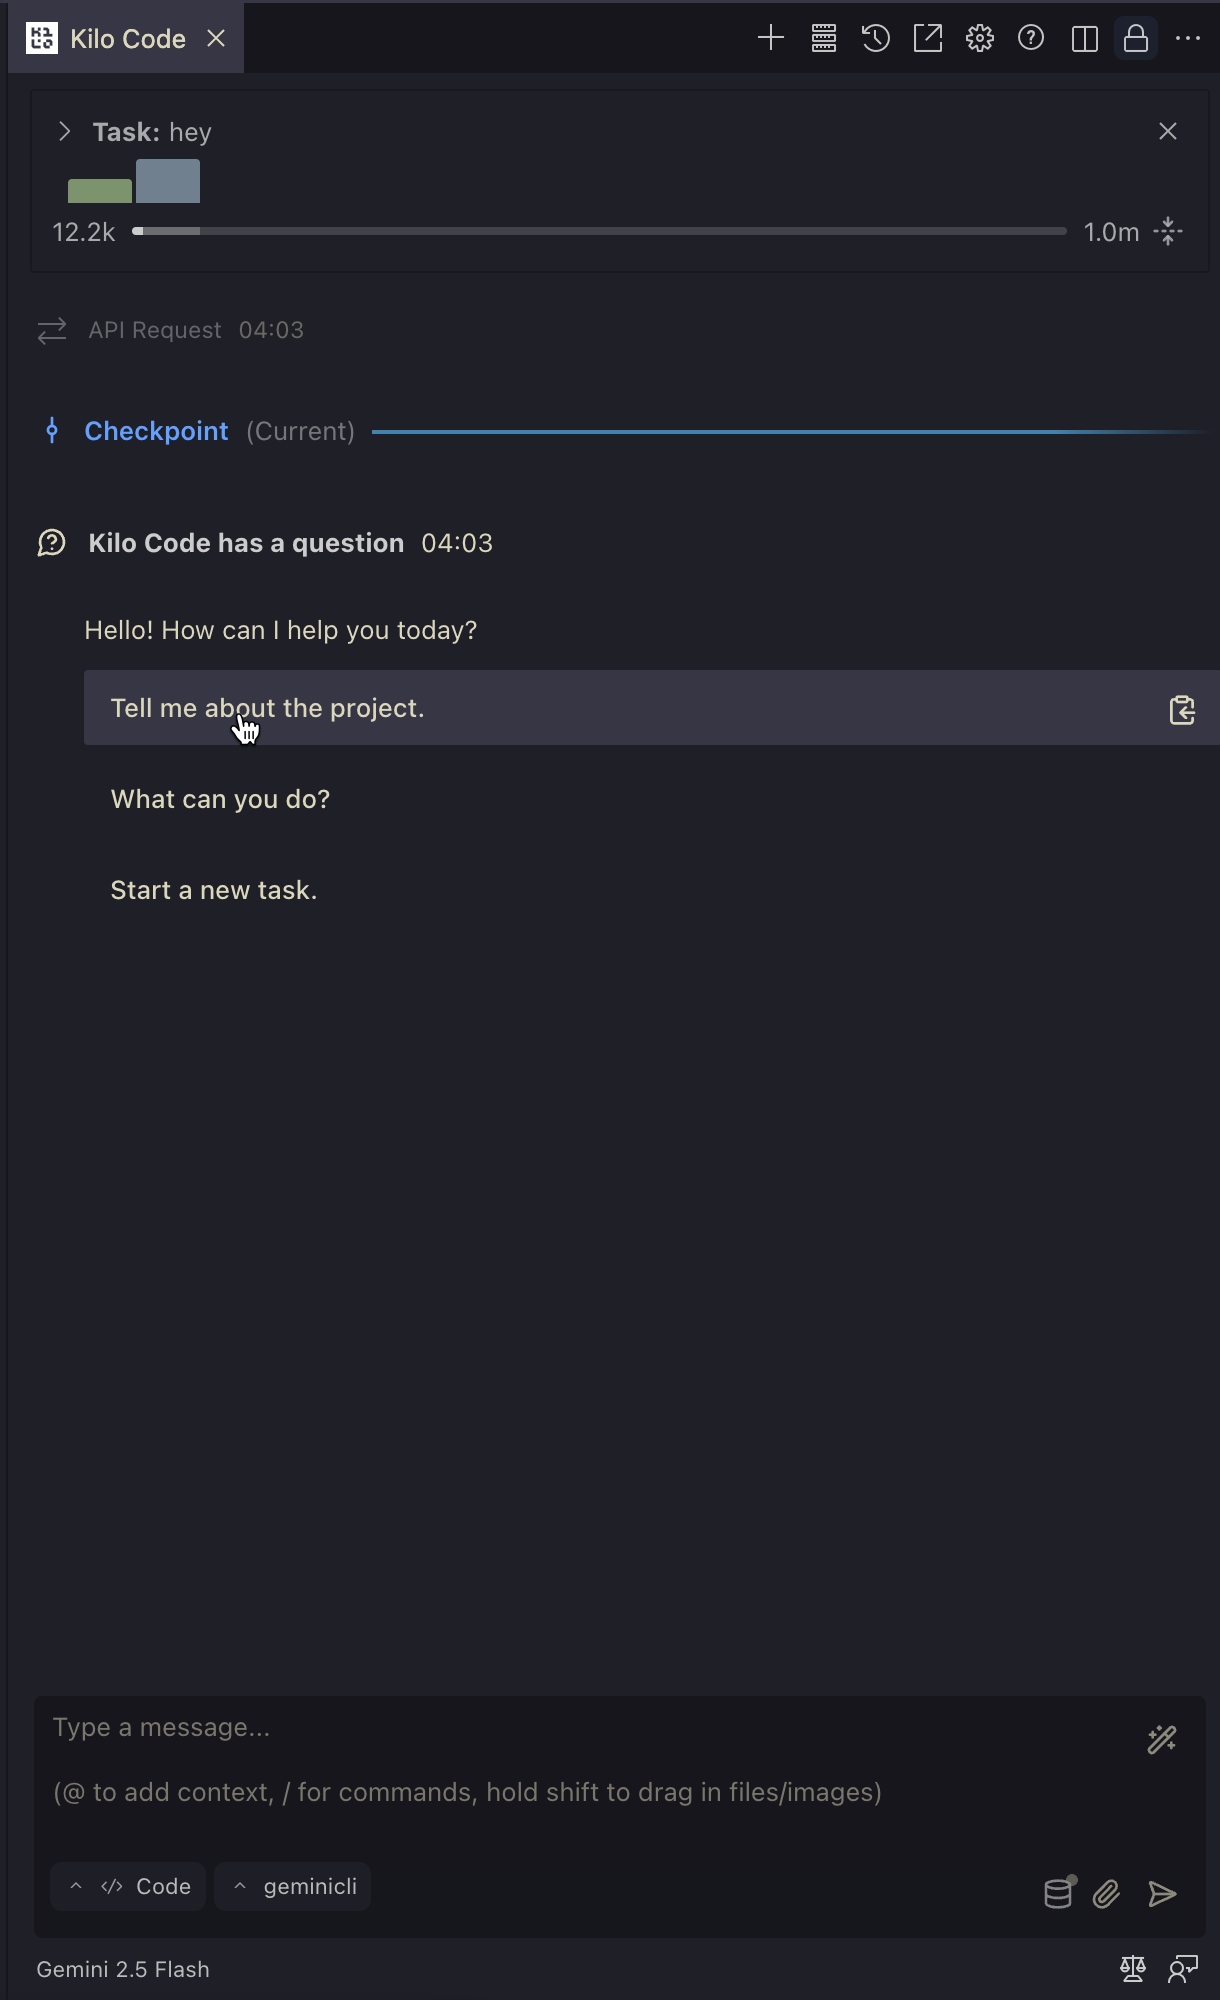Toggle the lock icon in toolbar
This screenshot has height=2000, width=1220.
tap(1136, 39)
